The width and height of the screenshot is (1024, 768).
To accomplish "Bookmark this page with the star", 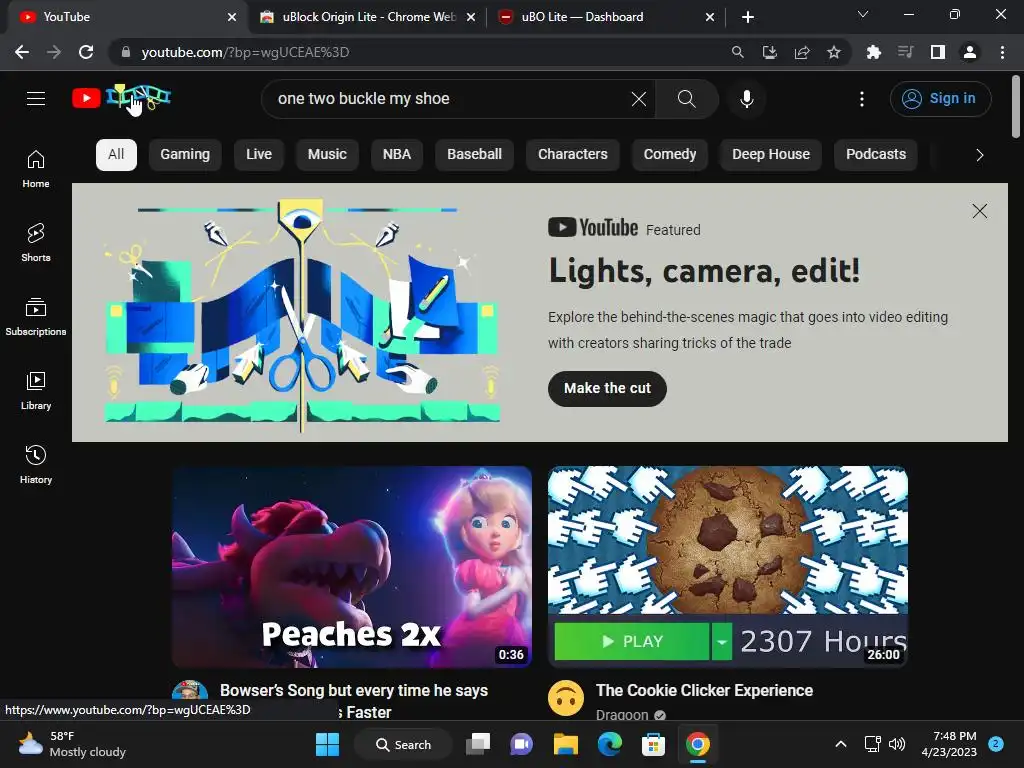I will pyautogui.click(x=834, y=52).
